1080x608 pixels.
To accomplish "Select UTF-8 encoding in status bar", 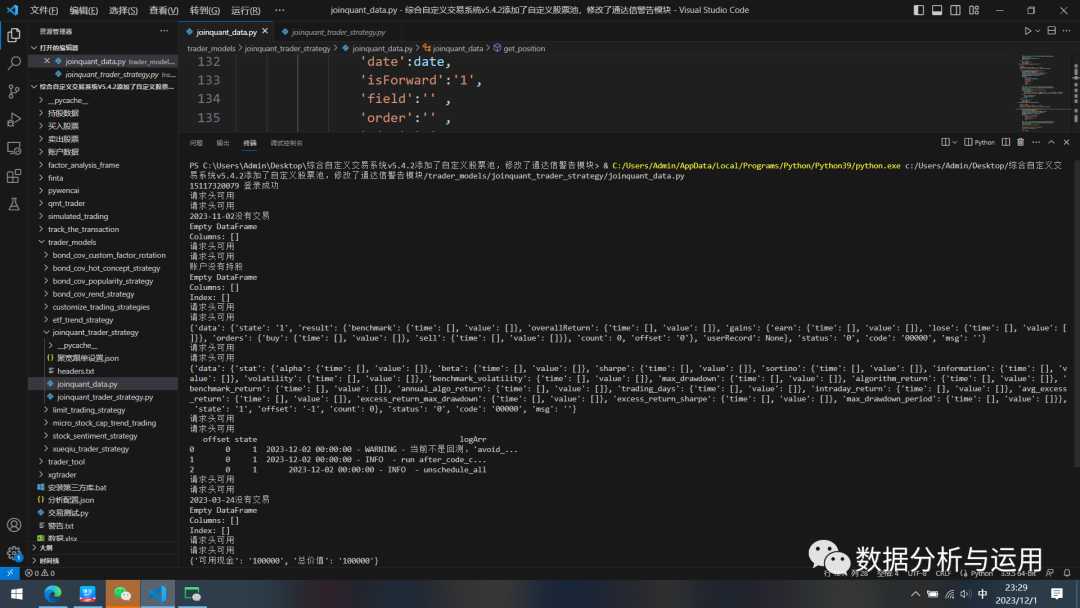I will pyautogui.click(x=917, y=573).
